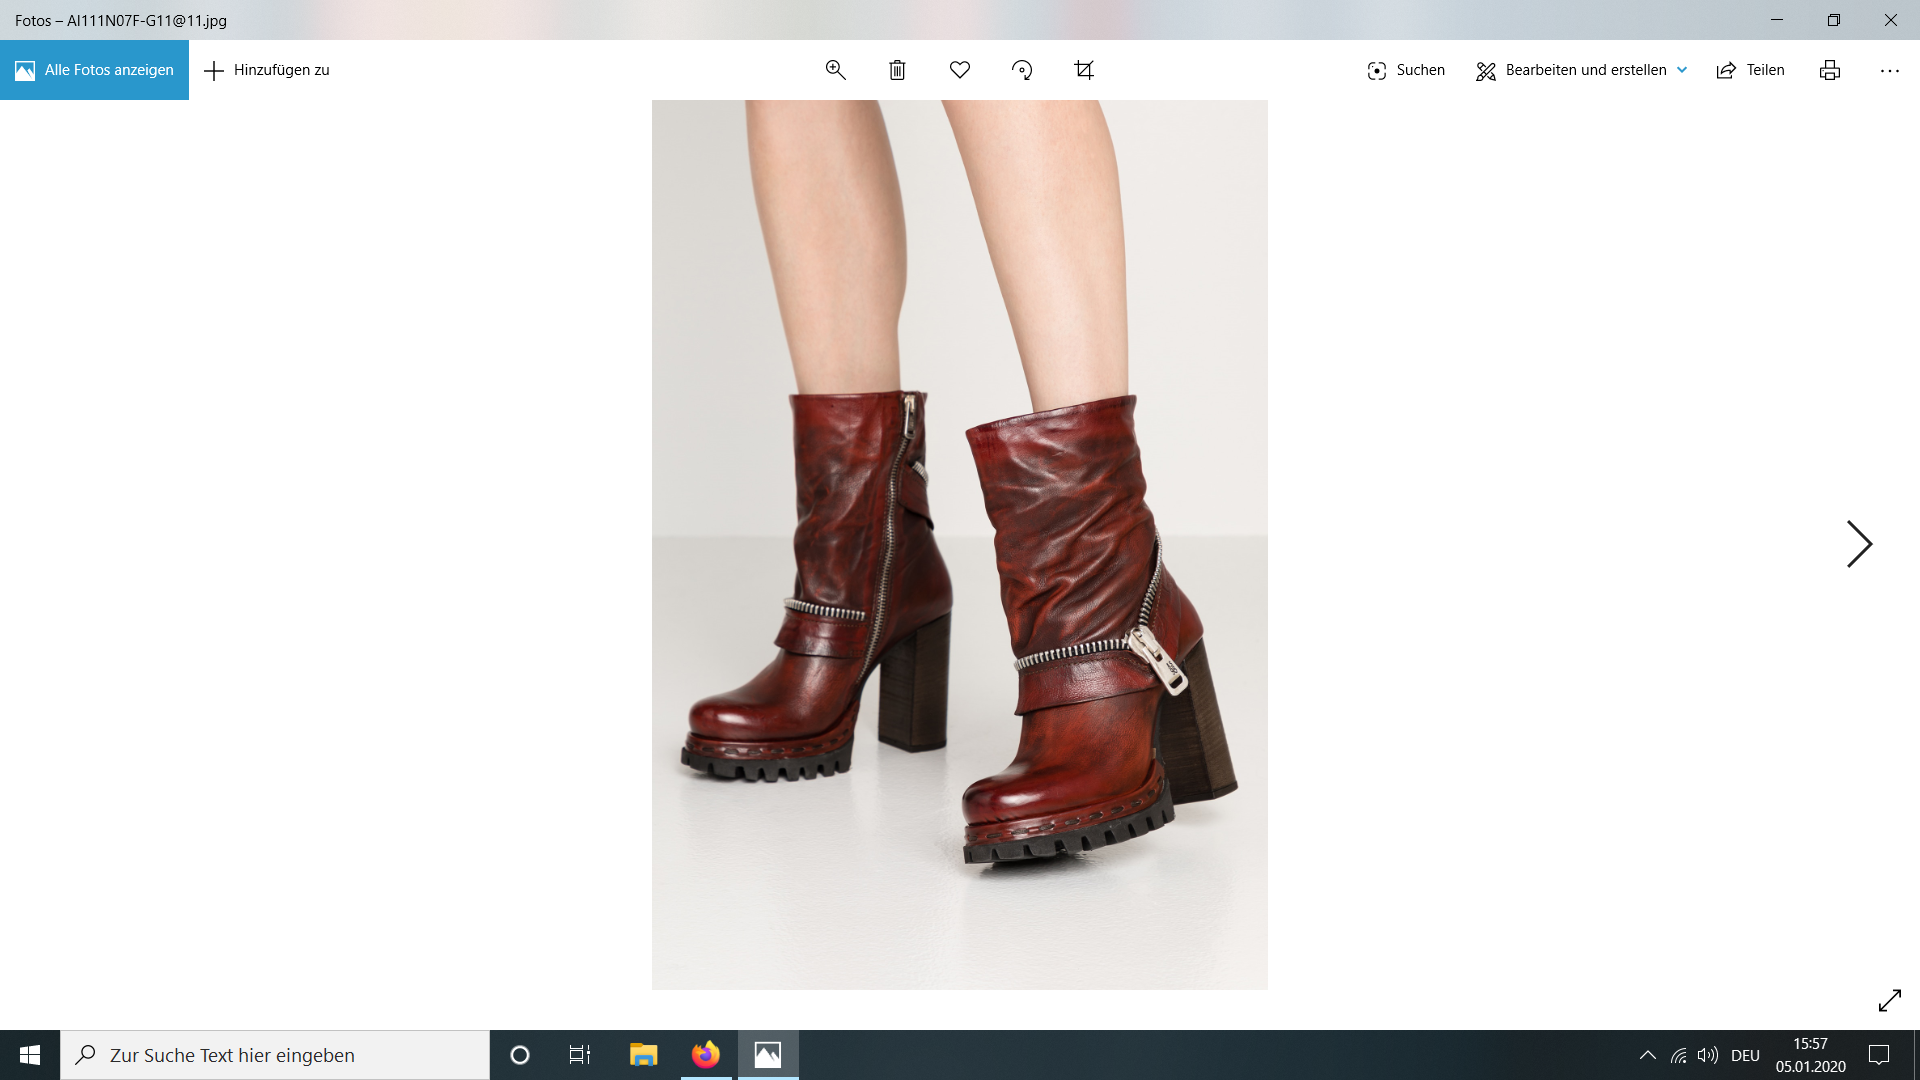Click the zoom magnifier icon
This screenshot has height=1080, width=1920.
pyautogui.click(x=835, y=70)
